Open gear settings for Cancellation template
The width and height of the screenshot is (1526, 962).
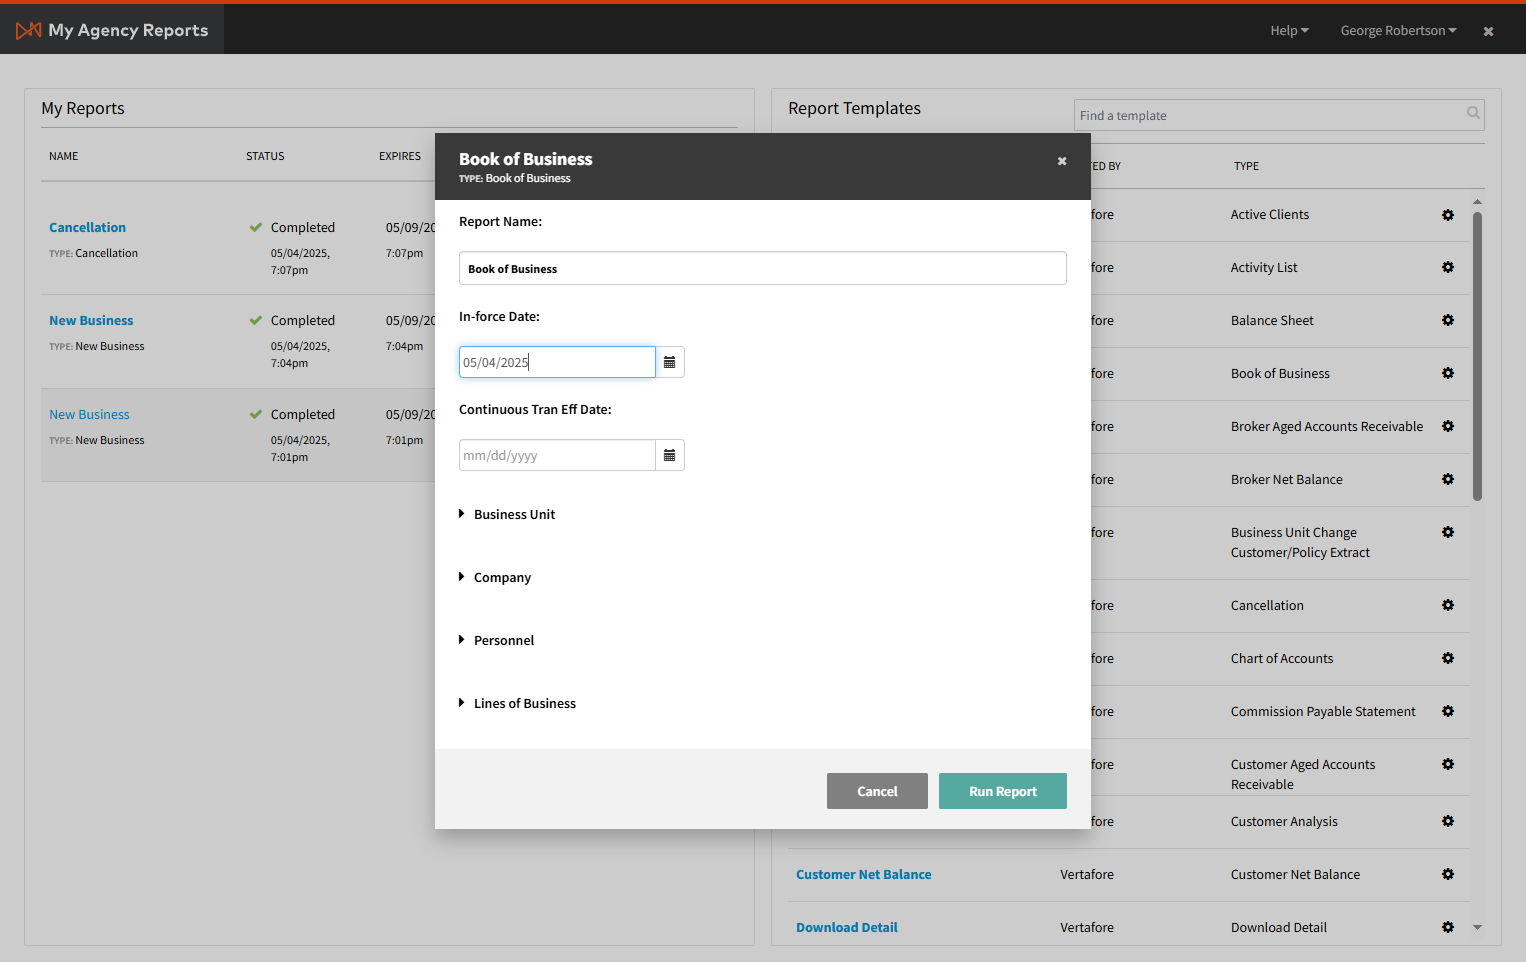point(1448,605)
